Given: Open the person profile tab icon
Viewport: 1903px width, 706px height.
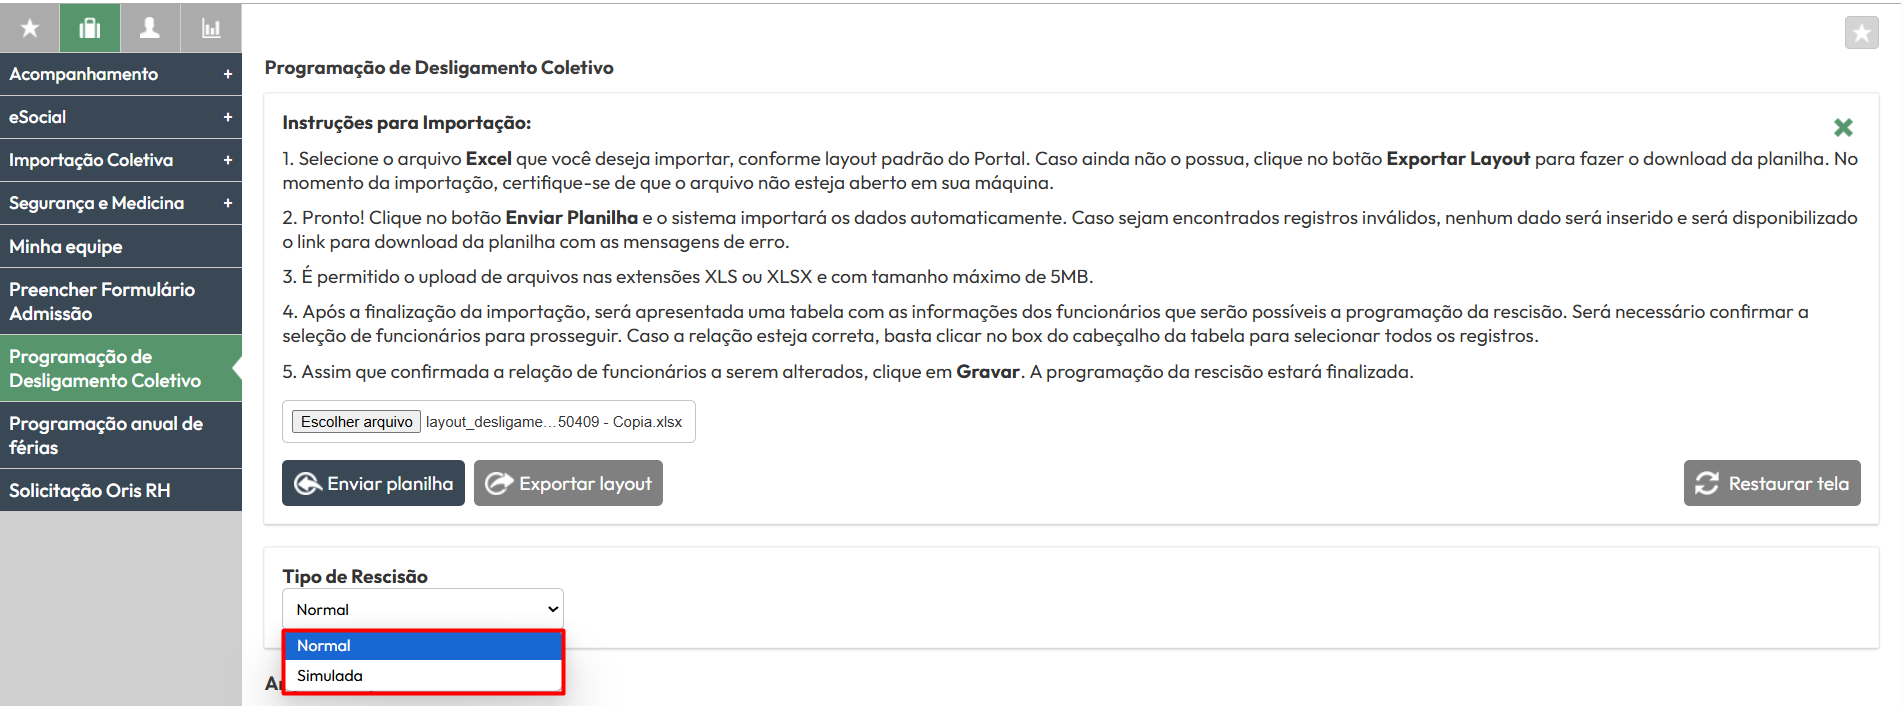Looking at the screenshot, I should [x=150, y=28].
